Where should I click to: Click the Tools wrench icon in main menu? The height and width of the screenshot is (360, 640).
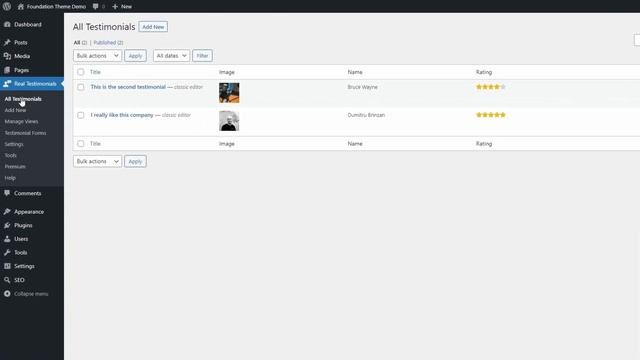pos(7,253)
